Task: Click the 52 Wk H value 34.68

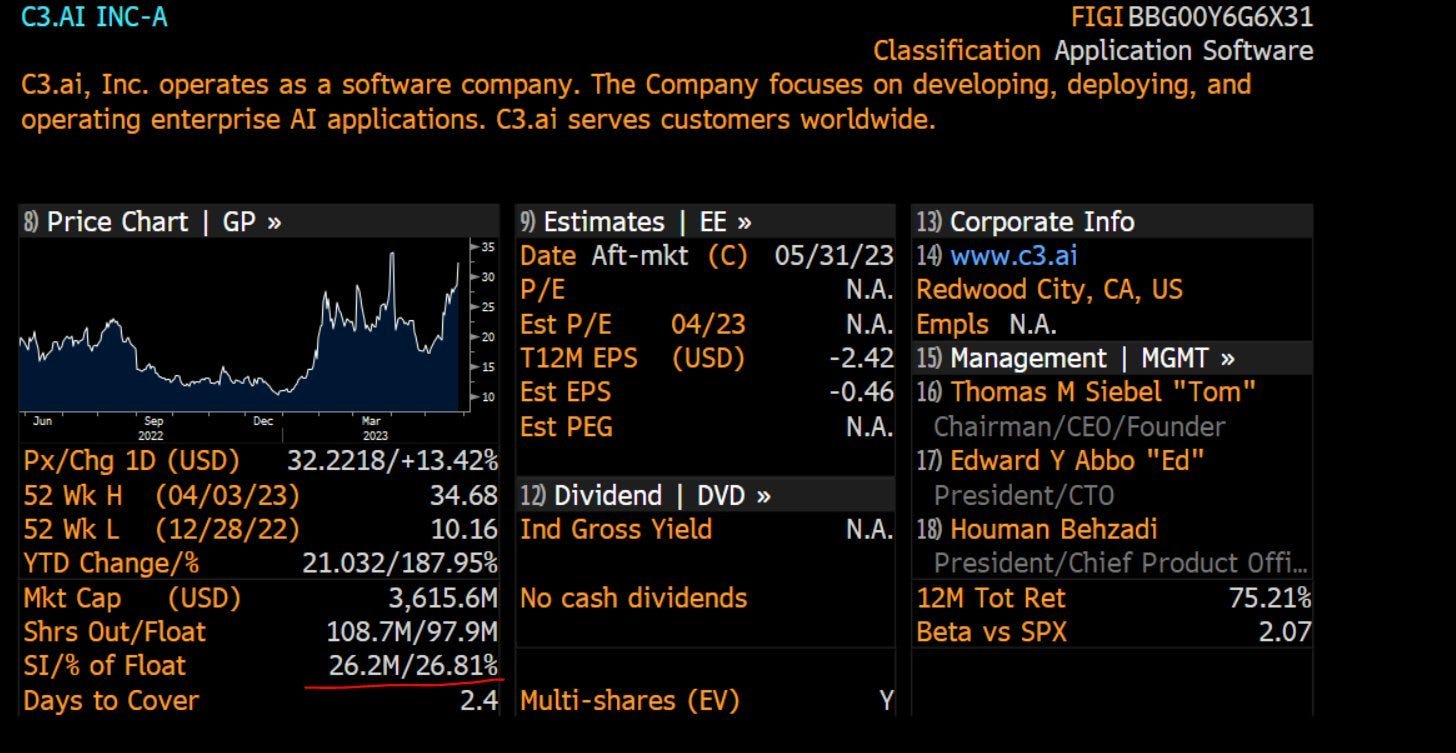Action: 462,495
